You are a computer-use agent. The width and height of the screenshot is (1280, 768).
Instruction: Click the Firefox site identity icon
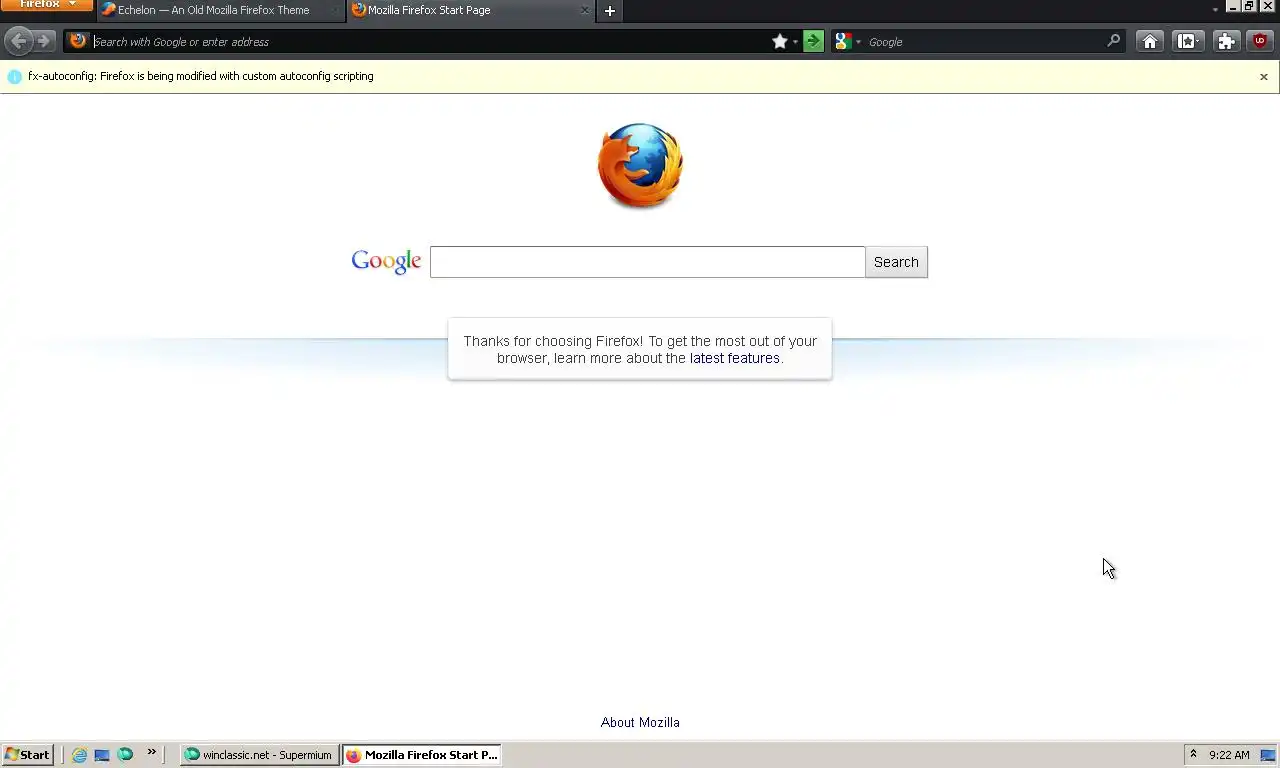tap(78, 41)
